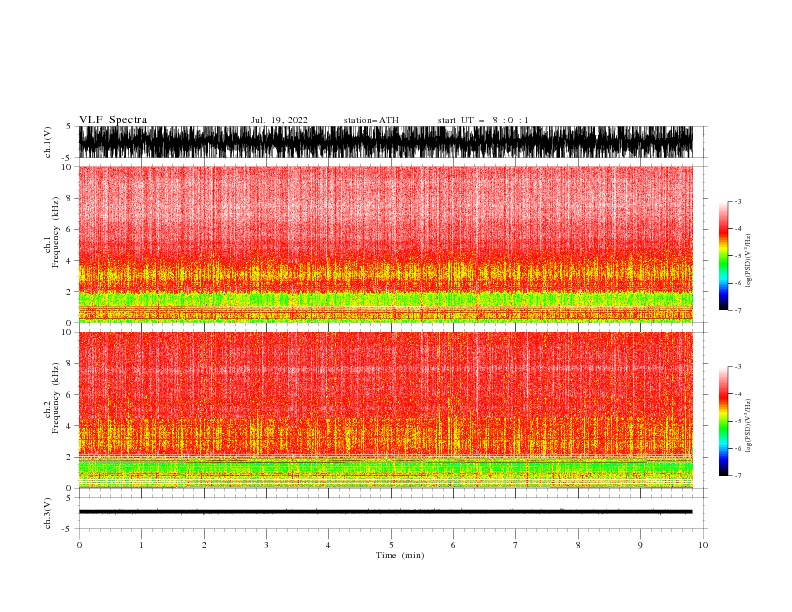Click the "4" frequency tick of ch.2 spectrogram
Screen dimensions: 792x612
69,426
